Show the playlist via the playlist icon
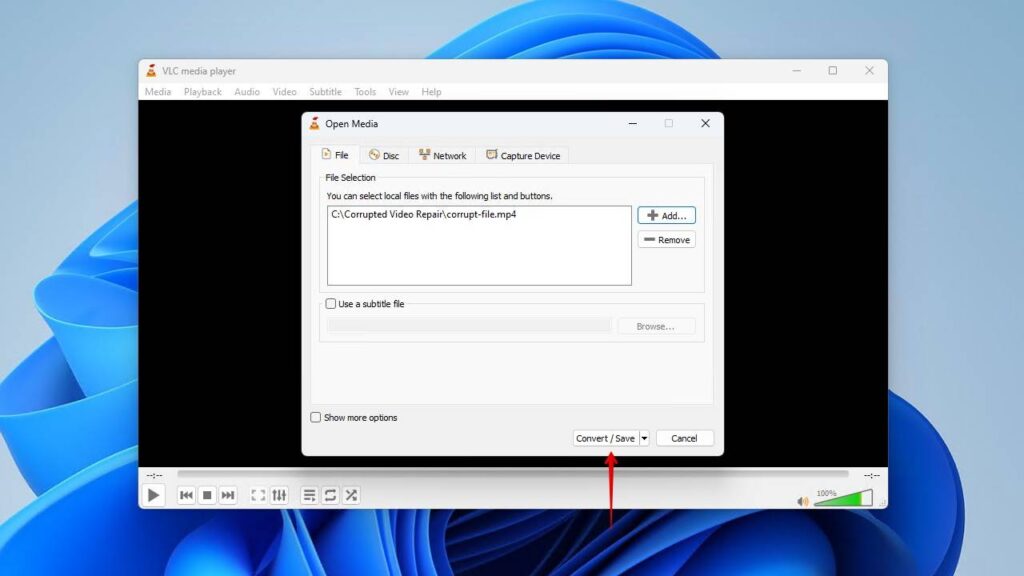 pos(309,494)
